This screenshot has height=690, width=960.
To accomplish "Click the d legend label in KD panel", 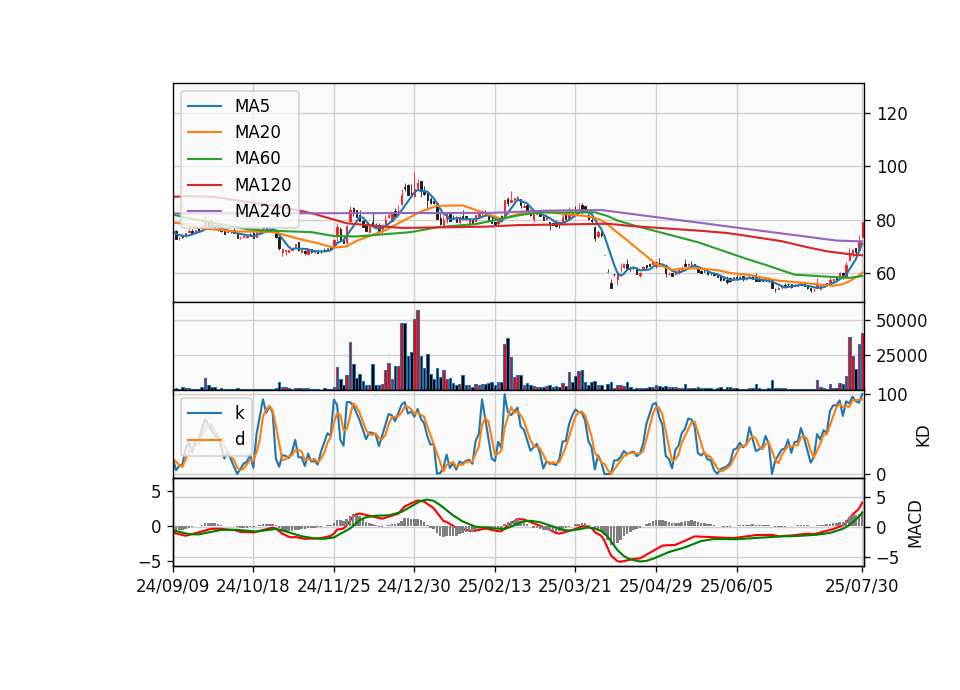I will coord(239,439).
